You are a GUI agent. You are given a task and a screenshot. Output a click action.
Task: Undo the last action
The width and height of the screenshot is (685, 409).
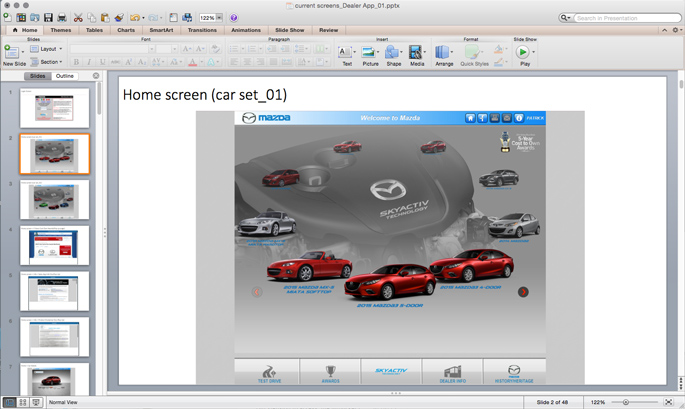pyautogui.click(x=135, y=17)
